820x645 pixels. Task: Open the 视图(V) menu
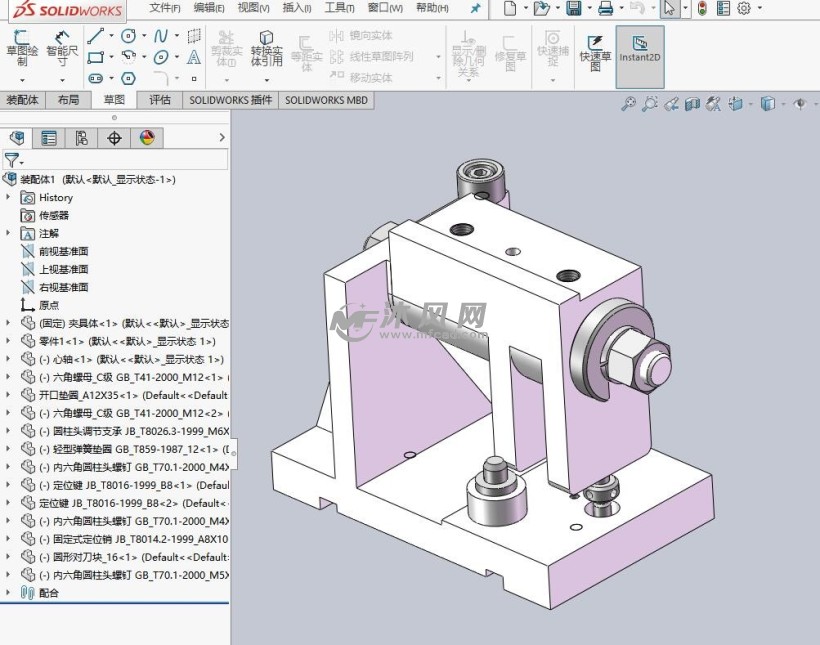(x=253, y=8)
